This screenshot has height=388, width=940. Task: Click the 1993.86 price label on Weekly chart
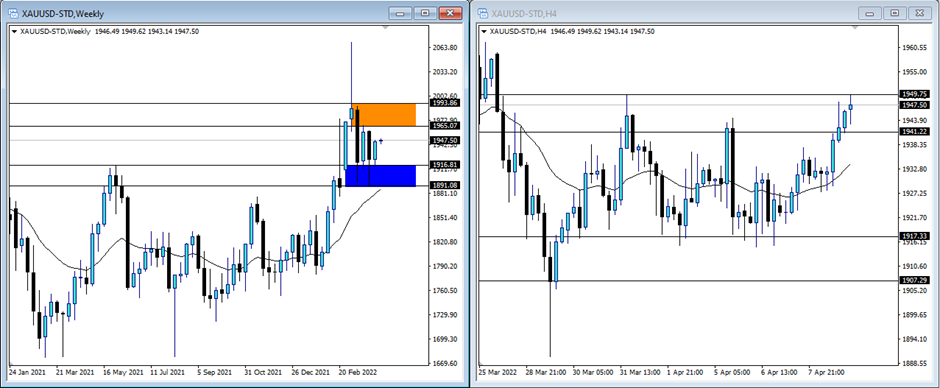[x=444, y=103]
